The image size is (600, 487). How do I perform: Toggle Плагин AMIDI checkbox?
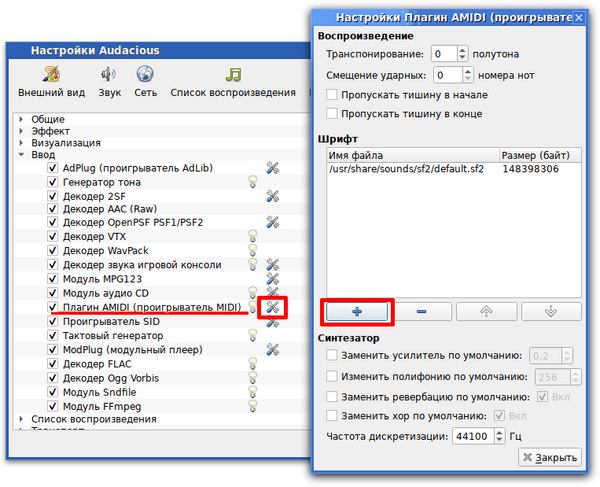click(x=52, y=307)
